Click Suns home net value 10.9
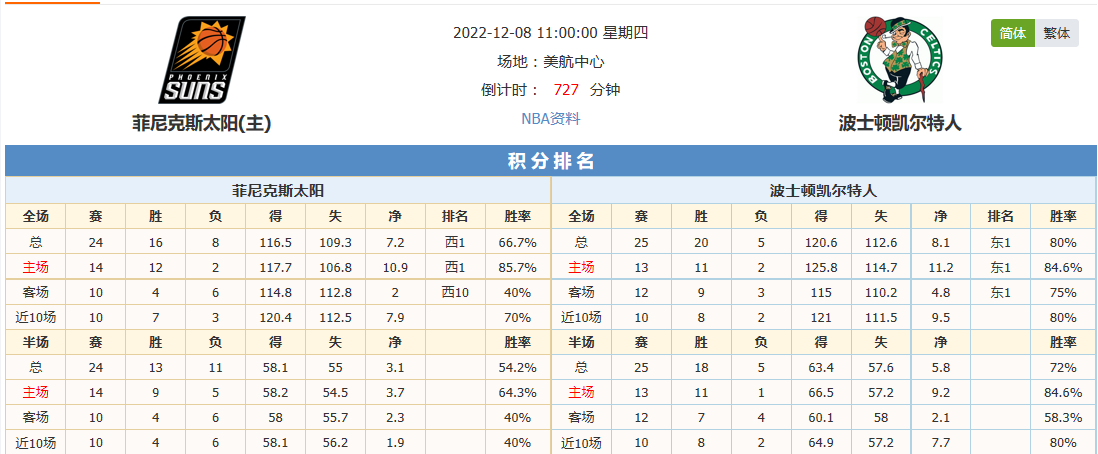The height and width of the screenshot is (454, 1098). click(396, 268)
